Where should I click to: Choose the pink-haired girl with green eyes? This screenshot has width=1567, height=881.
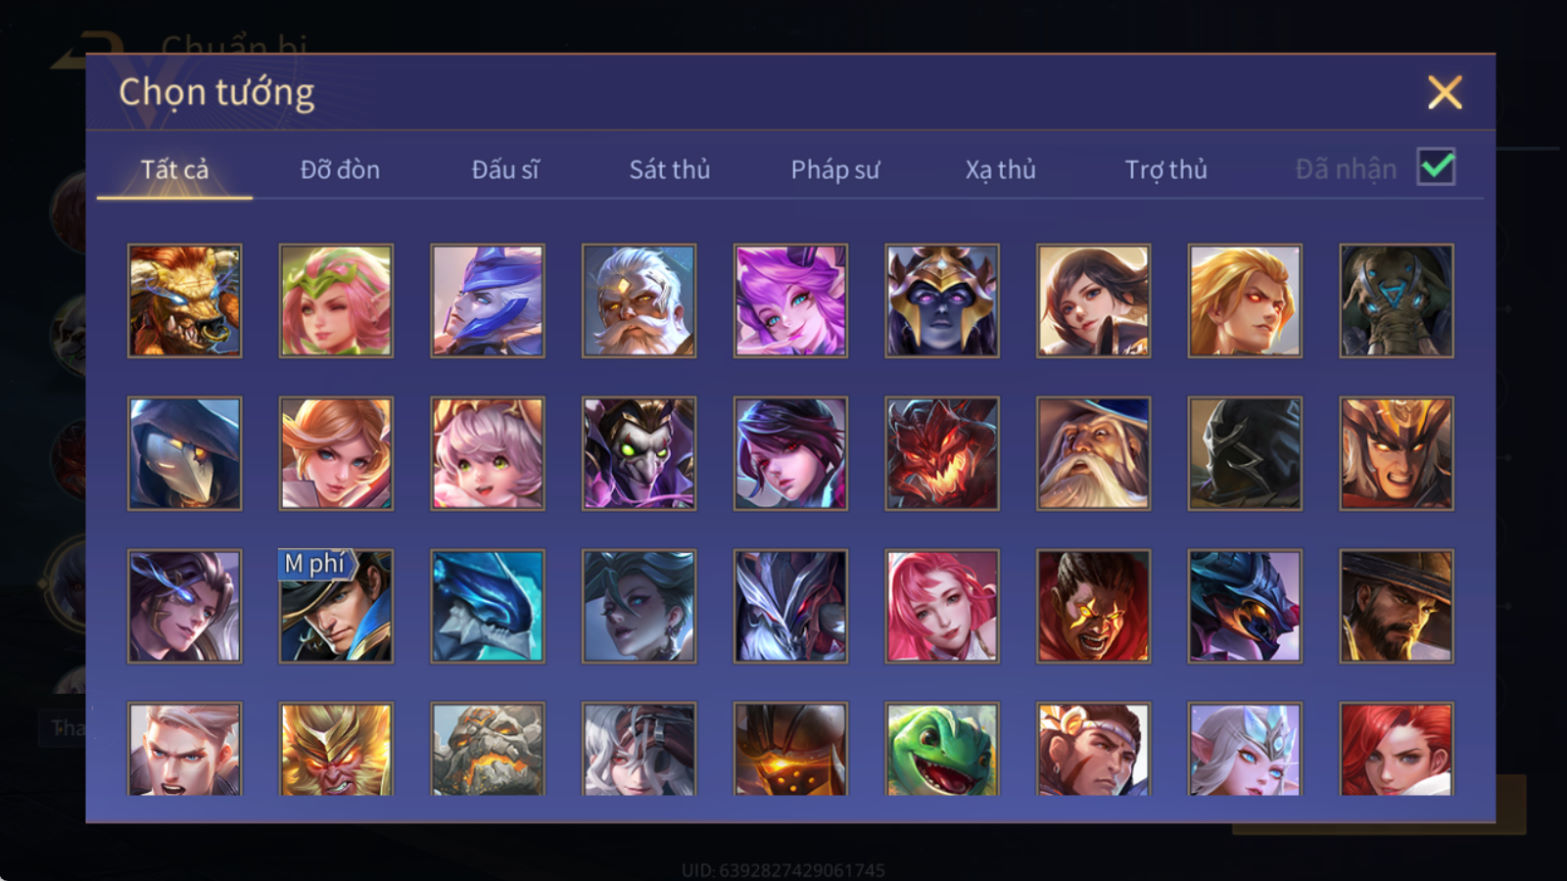click(488, 454)
